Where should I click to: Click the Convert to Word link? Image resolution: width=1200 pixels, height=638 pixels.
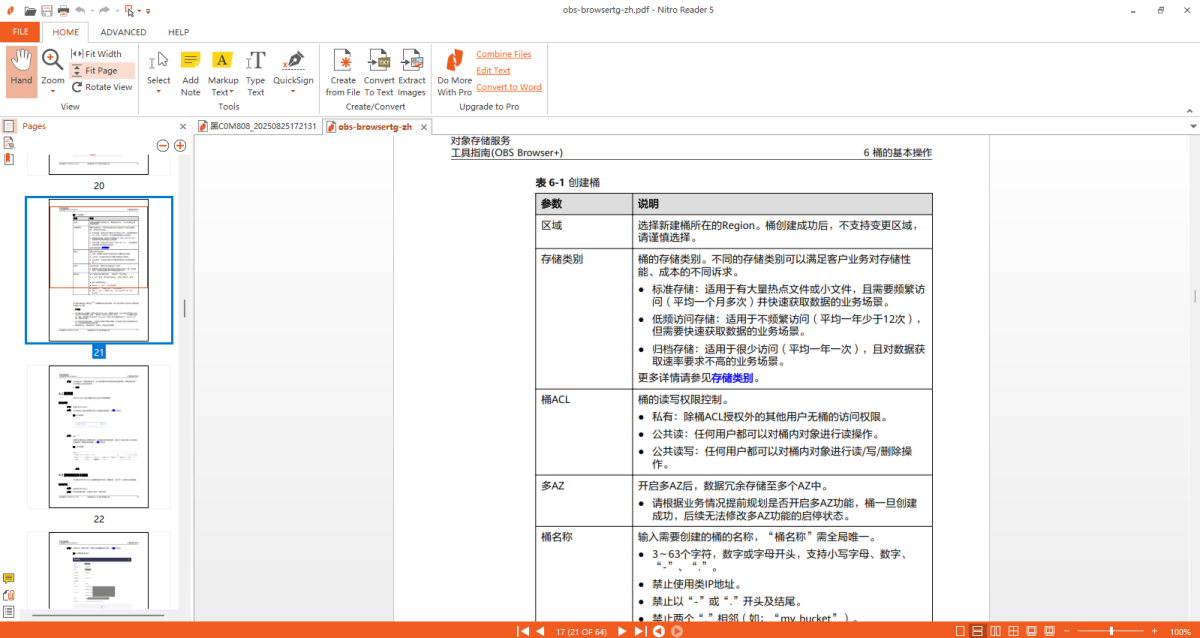[508, 87]
